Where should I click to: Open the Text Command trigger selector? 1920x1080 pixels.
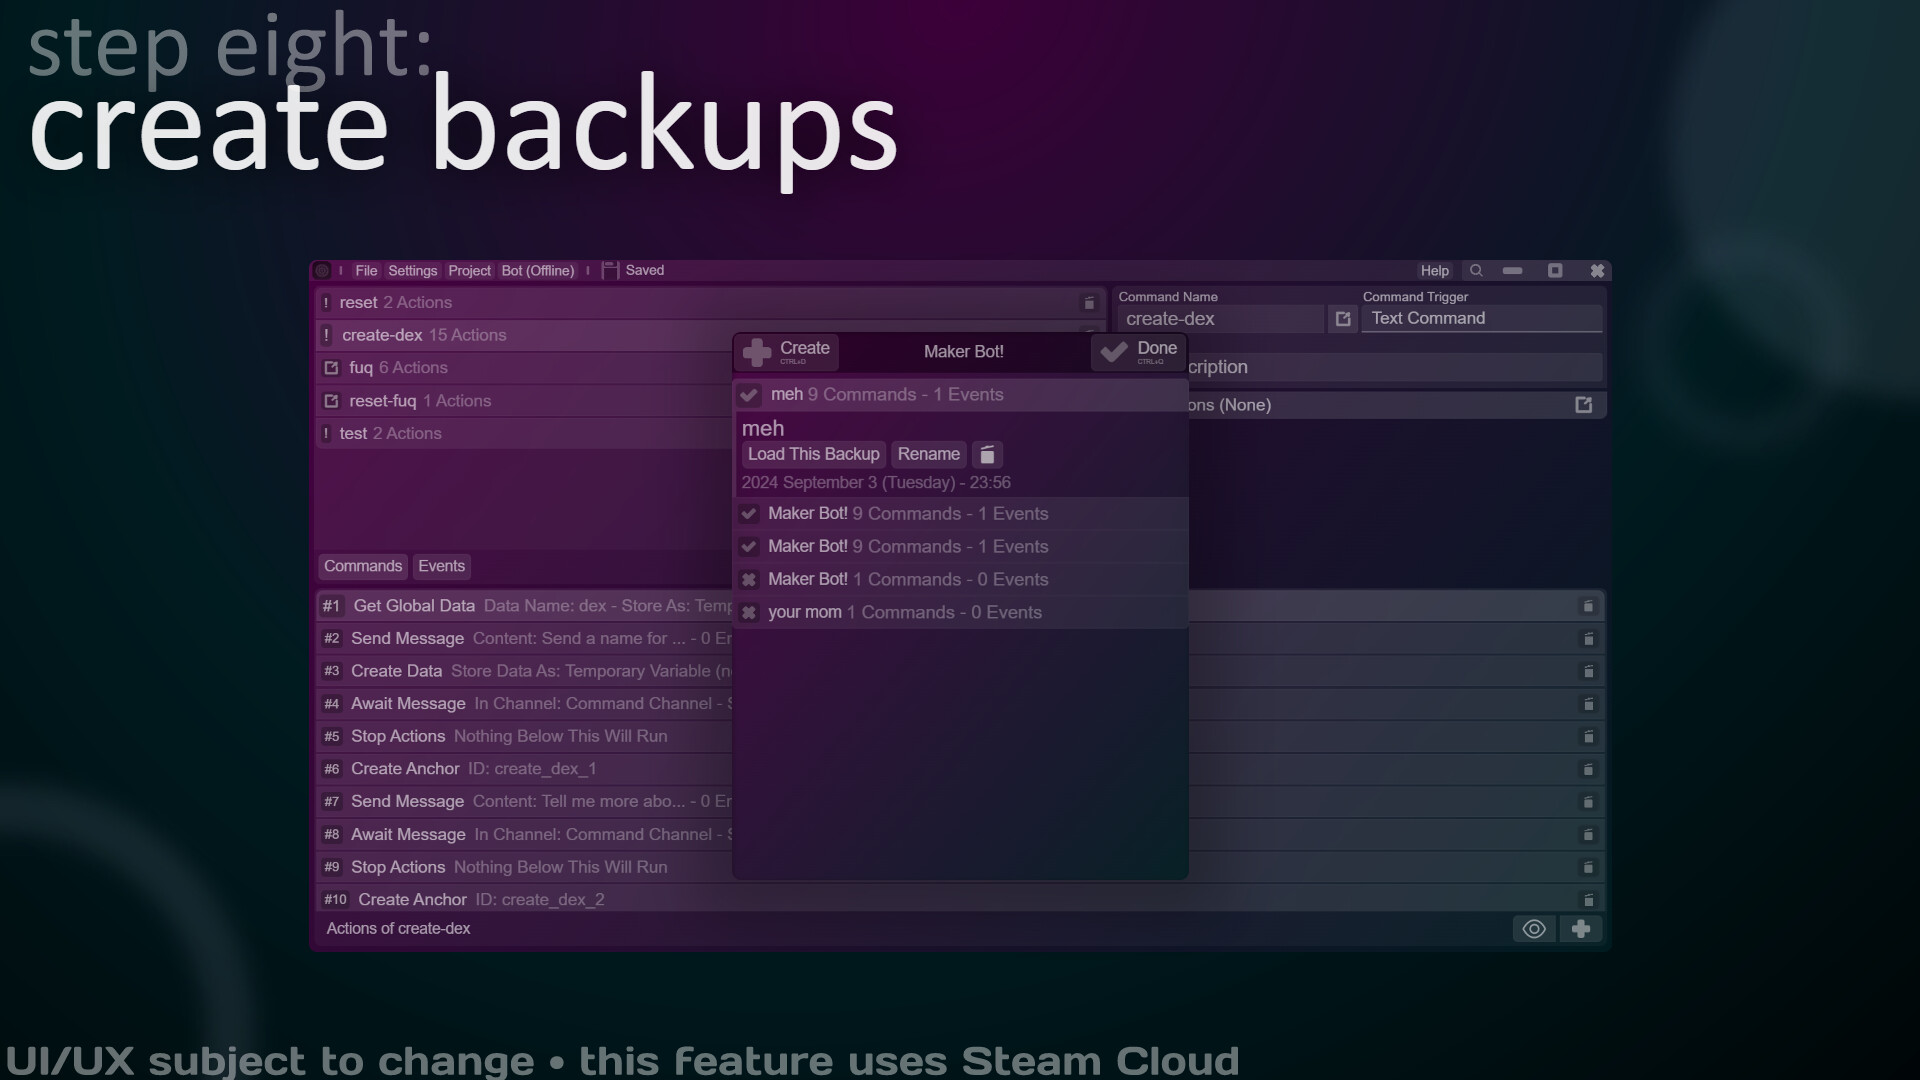(1482, 318)
